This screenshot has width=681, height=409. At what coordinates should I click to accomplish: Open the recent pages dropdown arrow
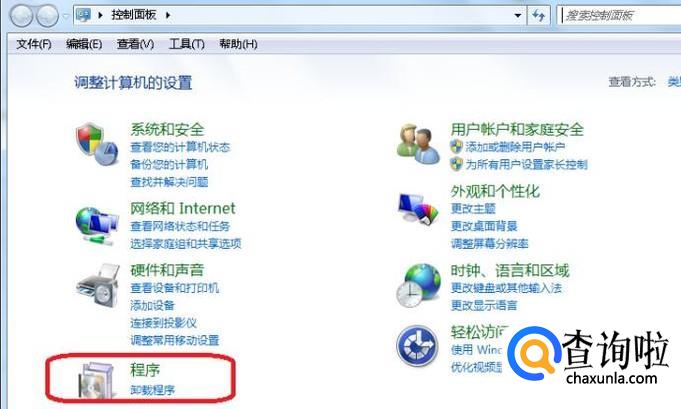point(66,16)
